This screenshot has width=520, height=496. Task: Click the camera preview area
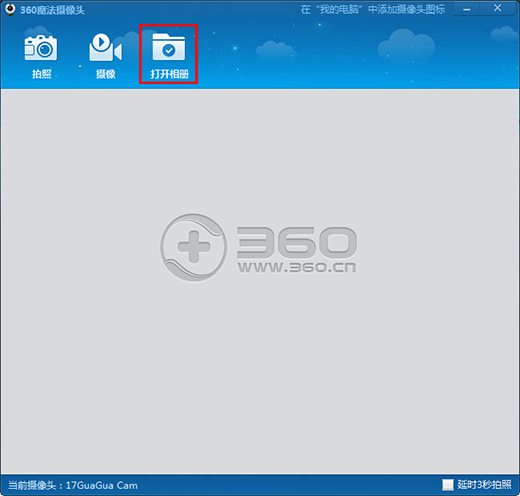tap(260, 281)
